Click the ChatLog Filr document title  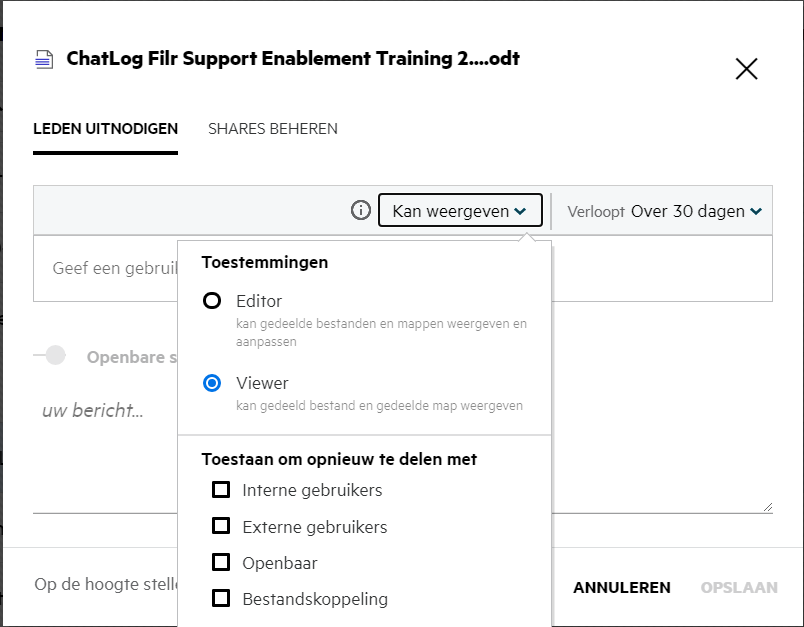point(293,59)
